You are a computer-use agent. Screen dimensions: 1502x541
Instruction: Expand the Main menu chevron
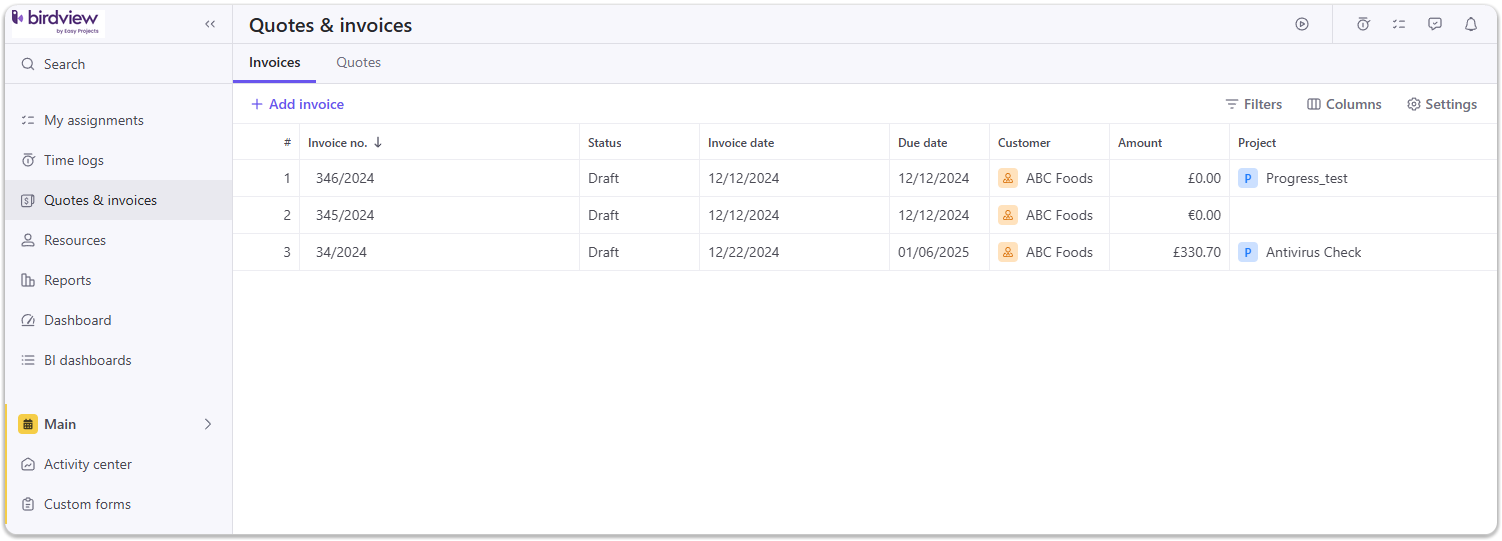click(208, 424)
